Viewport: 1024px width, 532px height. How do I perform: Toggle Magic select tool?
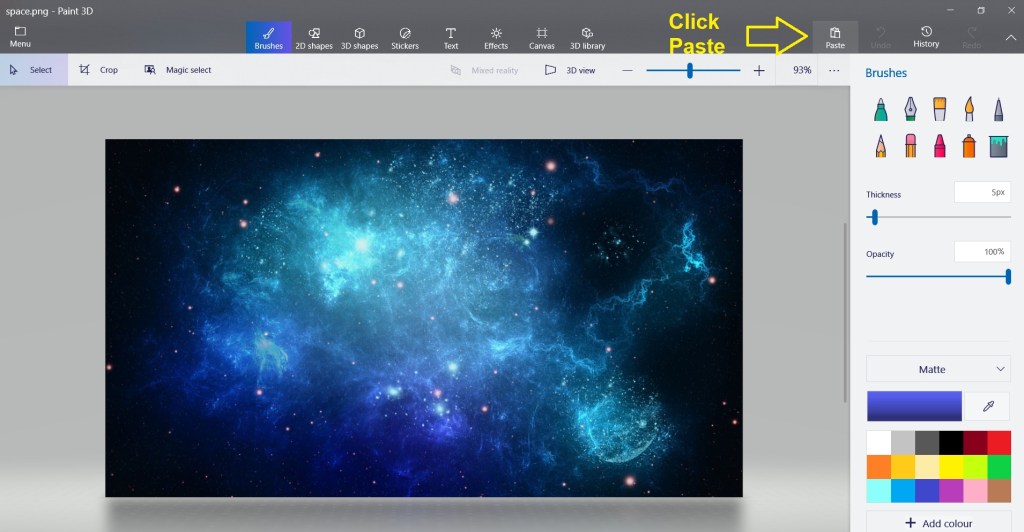[x=178, y=70]
